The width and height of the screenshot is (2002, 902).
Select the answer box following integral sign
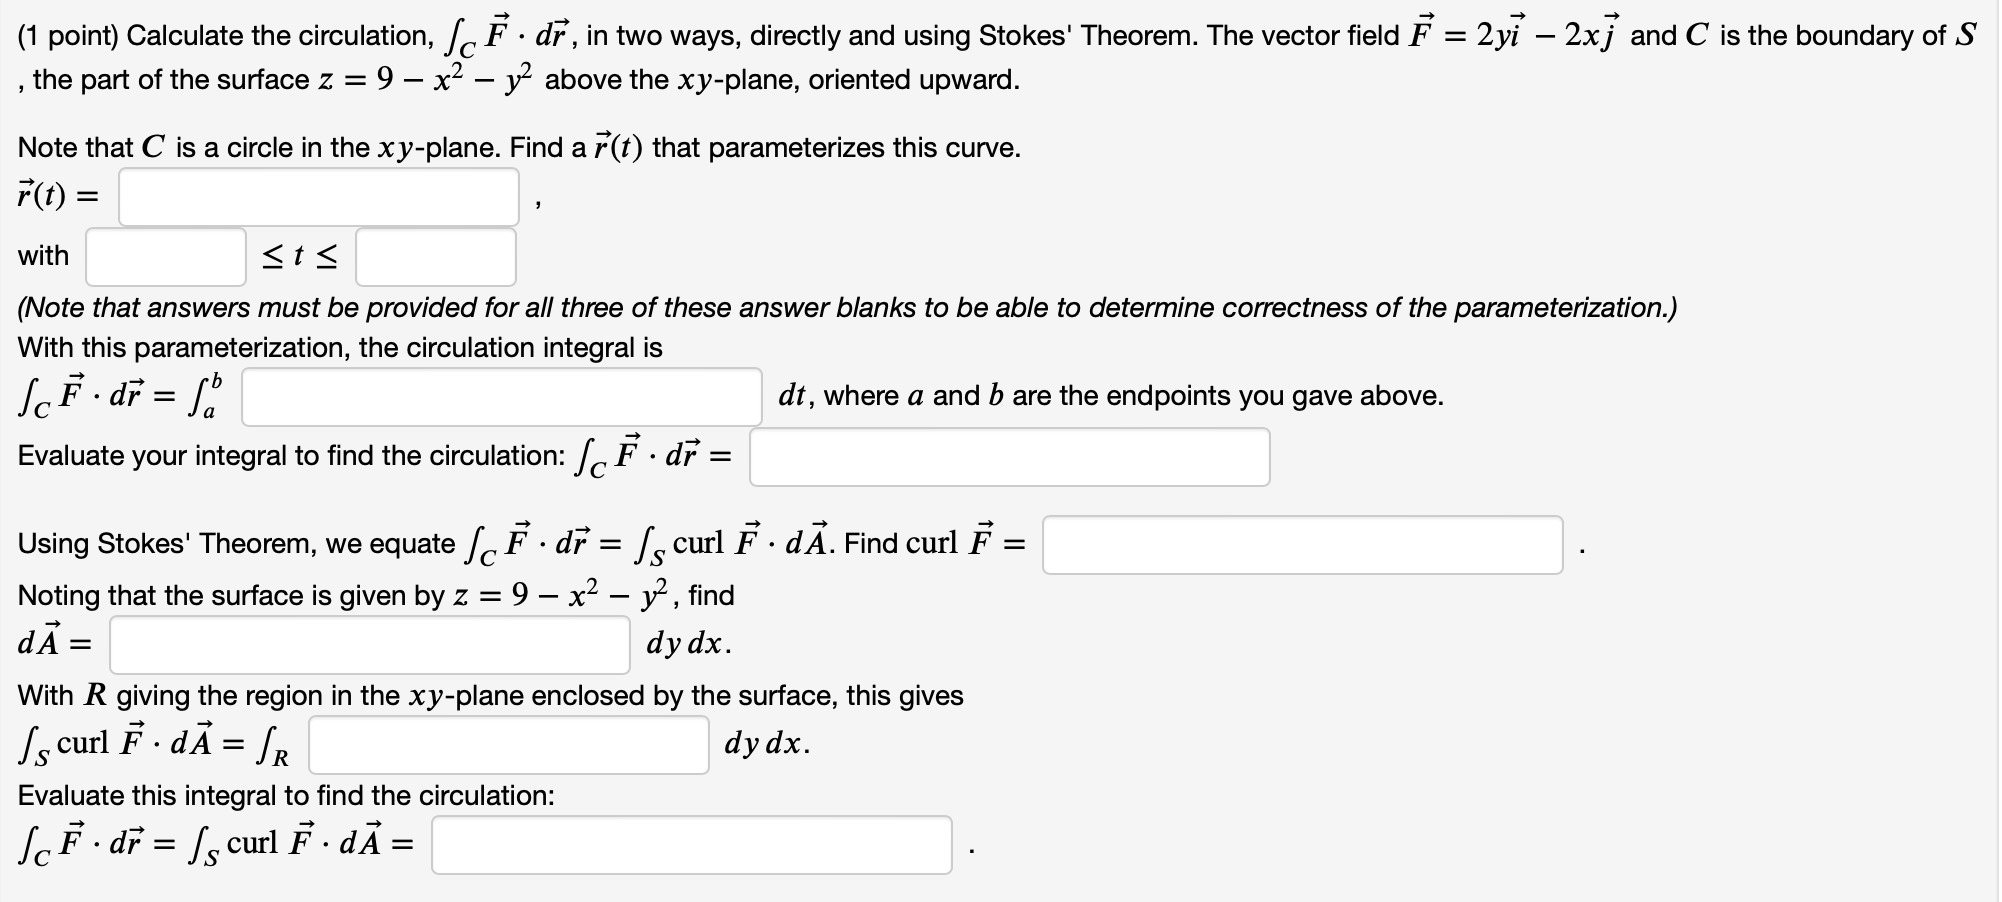[502, 395]
